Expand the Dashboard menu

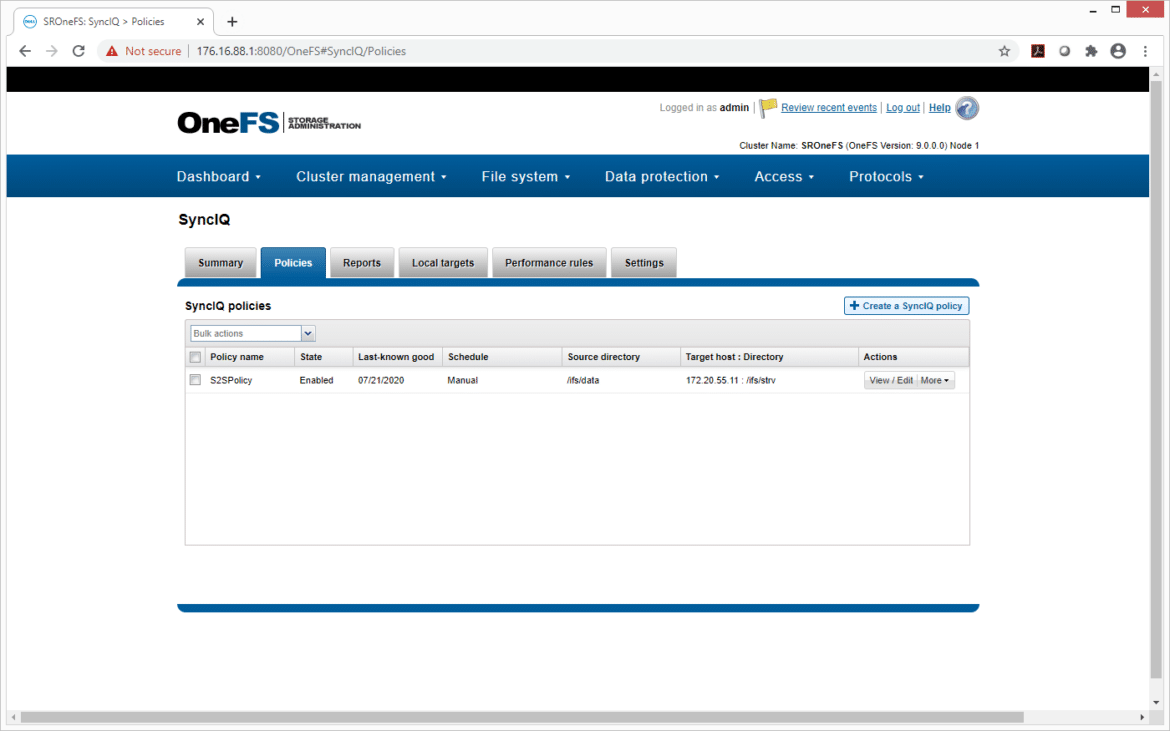point(219,177)
